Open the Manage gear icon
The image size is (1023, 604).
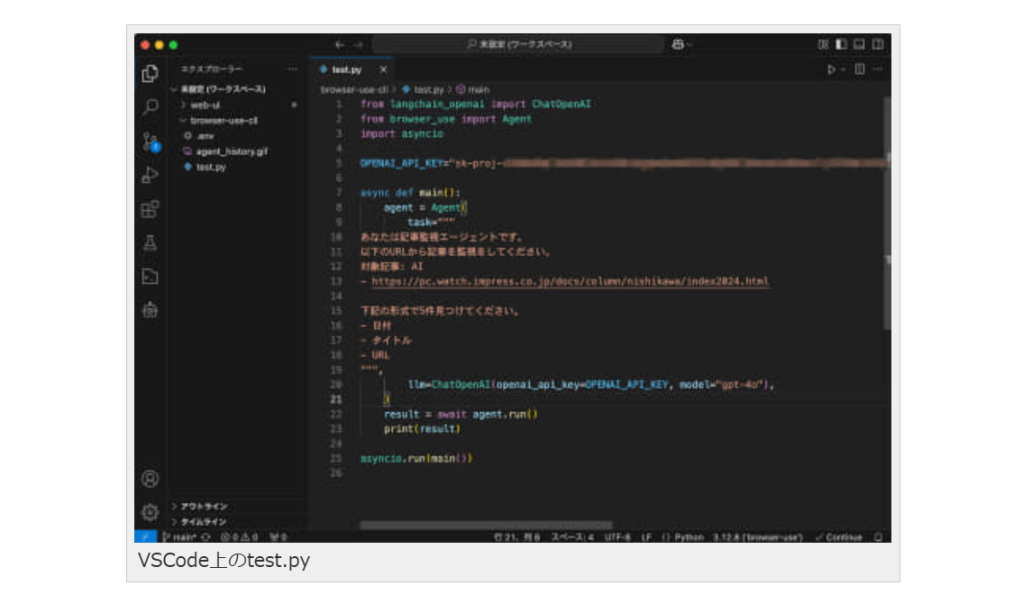click(x=150, y=512)
